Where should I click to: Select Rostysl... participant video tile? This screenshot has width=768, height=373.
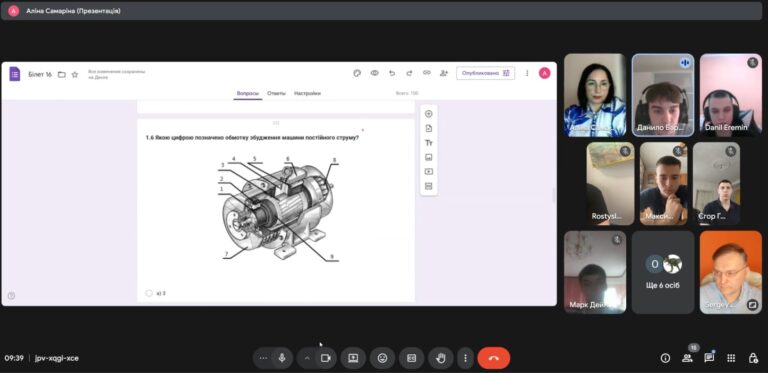pos(610,184)
